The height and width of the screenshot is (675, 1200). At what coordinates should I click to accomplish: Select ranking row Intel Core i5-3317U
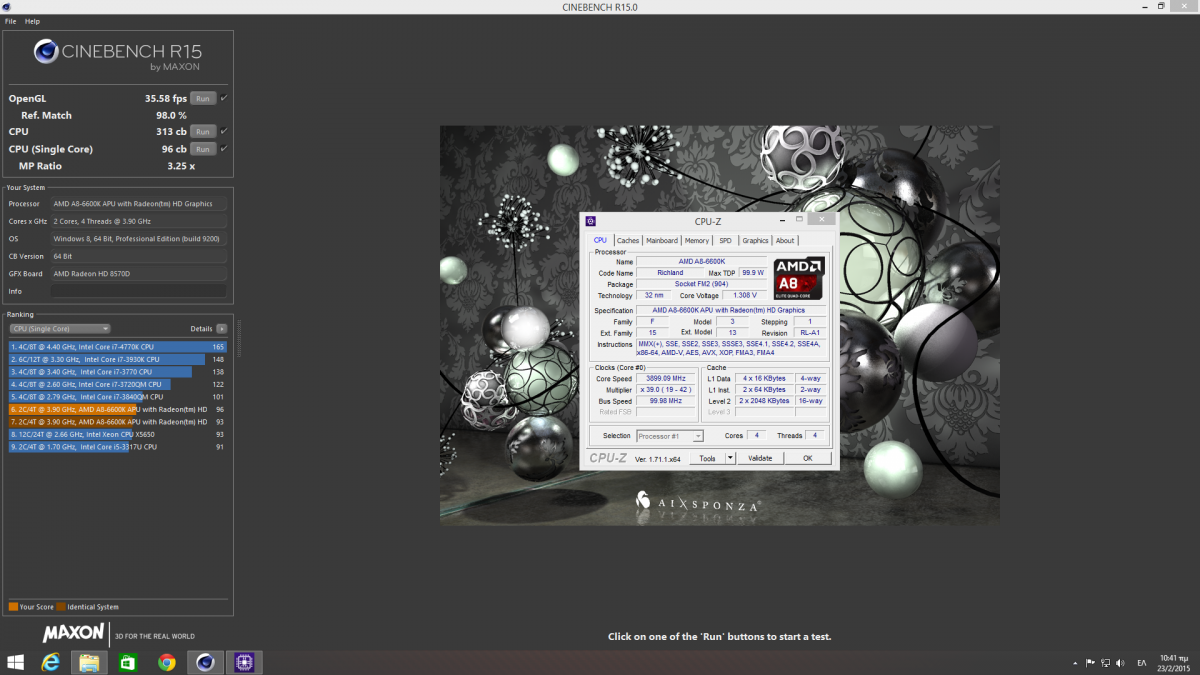(118, 446)
